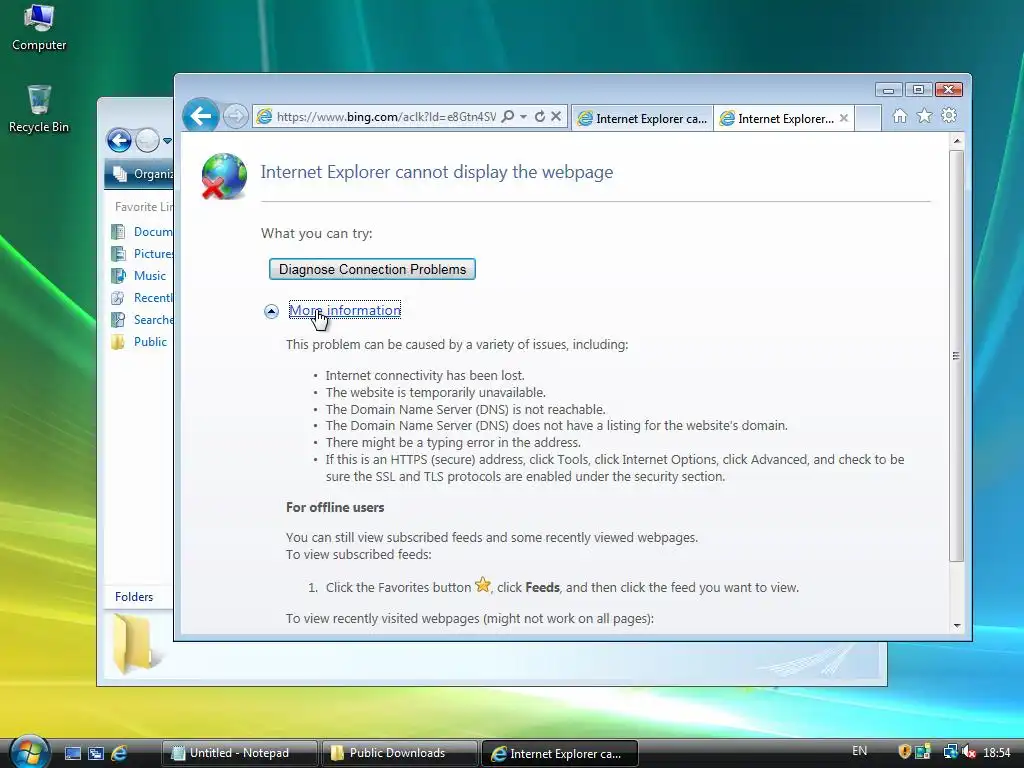1024x768 pixels.
Task: Click Internet Explorer taskbar button
Action: click(559, 753)
